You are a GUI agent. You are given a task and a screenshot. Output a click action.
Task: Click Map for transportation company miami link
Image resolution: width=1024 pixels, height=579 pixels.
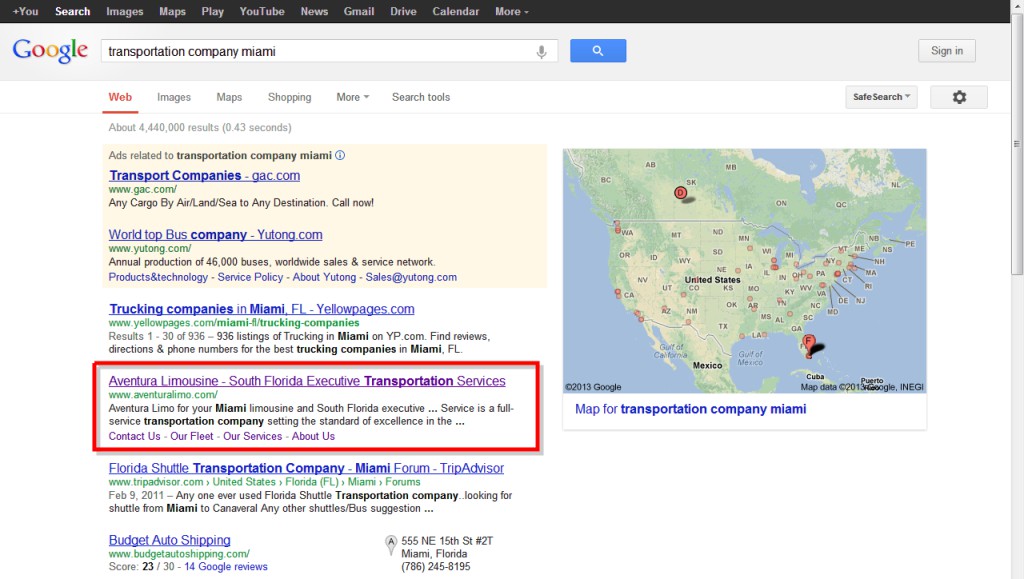[690, 409]
